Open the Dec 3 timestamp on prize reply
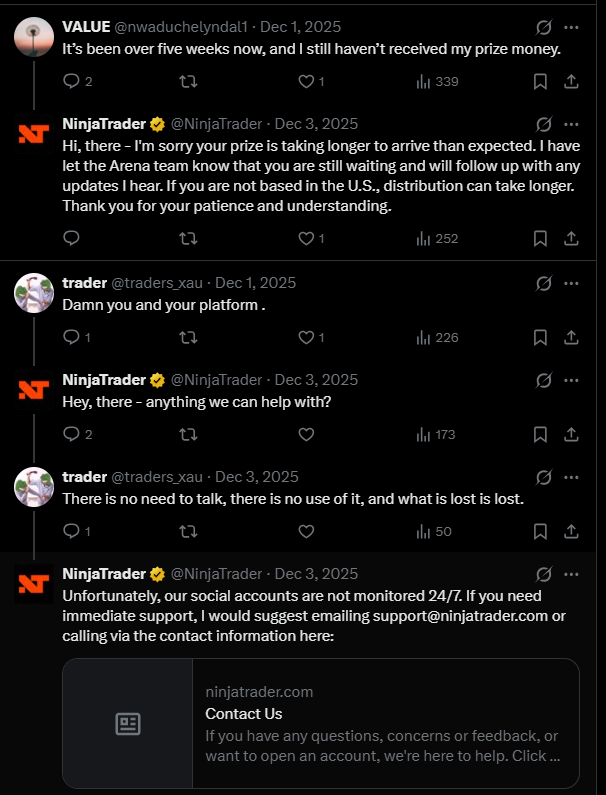 click(316, 124)
